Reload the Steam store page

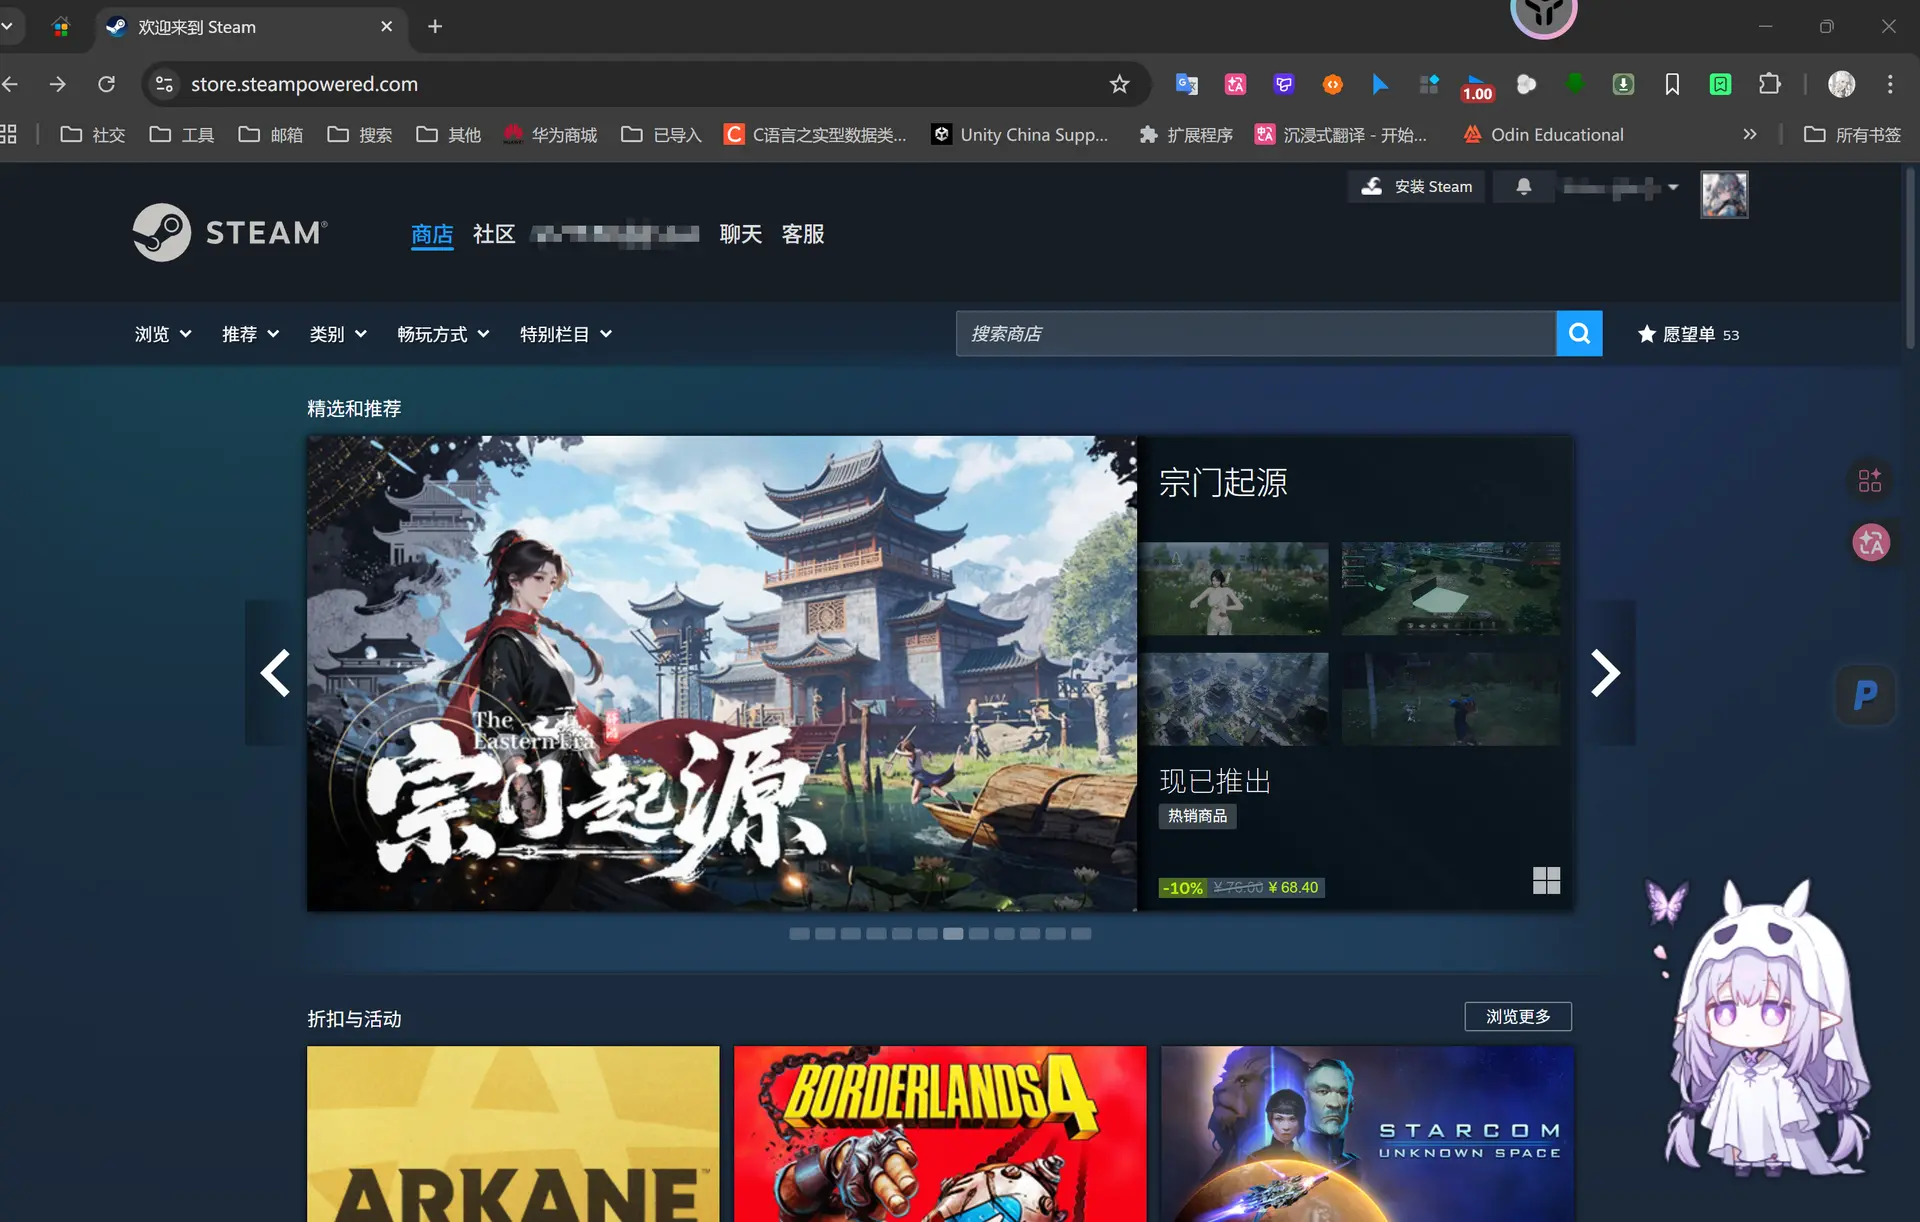pyautogui.click(x=106, y=85)
